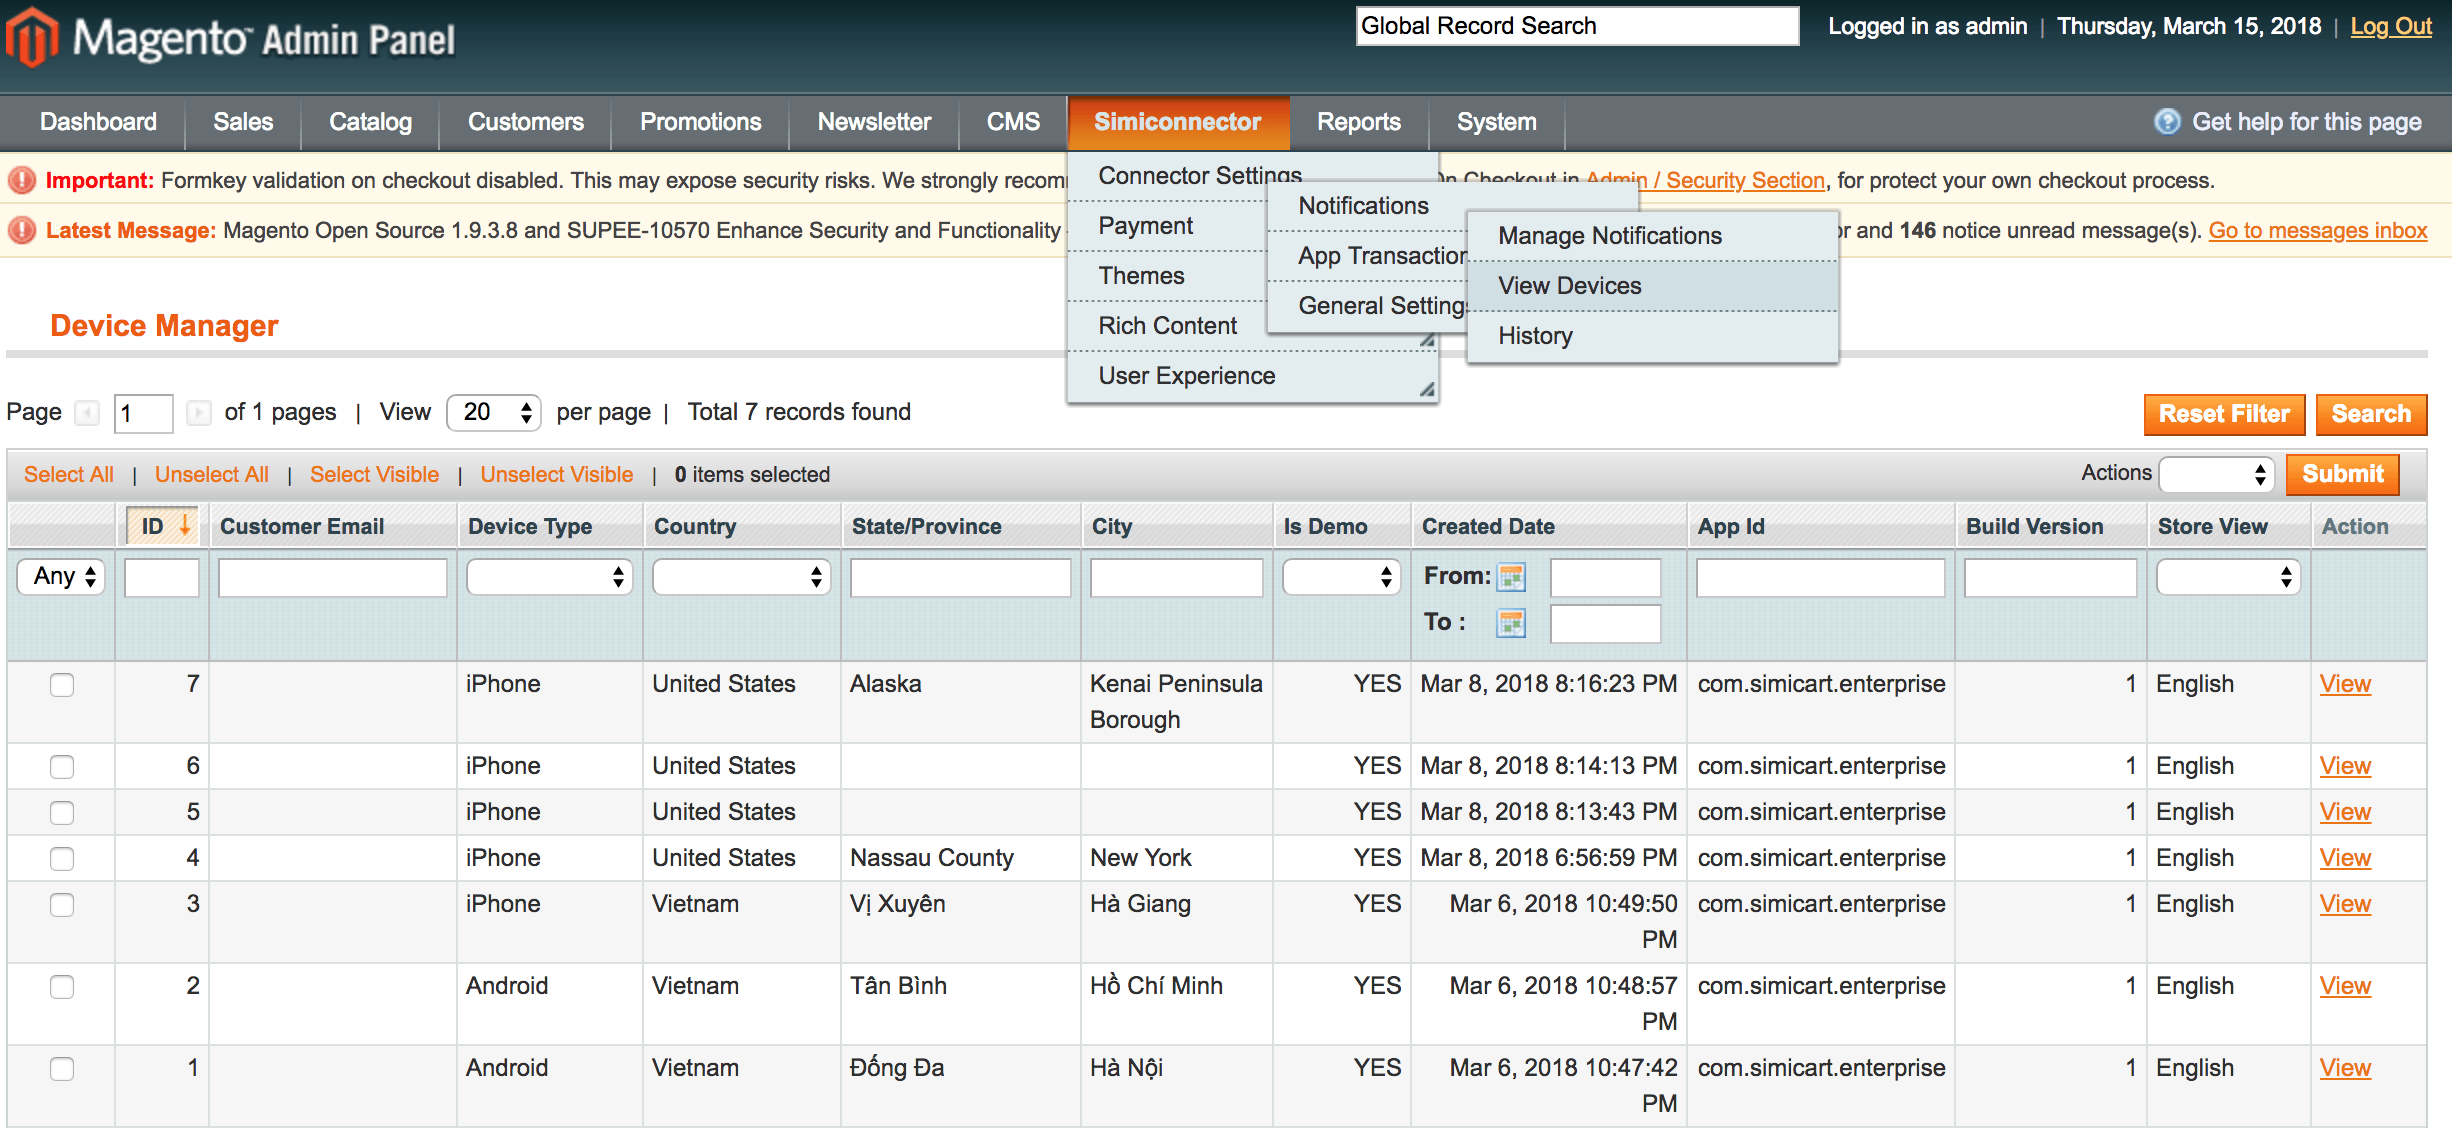Open the Any selection filter dropdown
The width and height of the screenshot is (2452, 1148).
click(x=61, y=577)
